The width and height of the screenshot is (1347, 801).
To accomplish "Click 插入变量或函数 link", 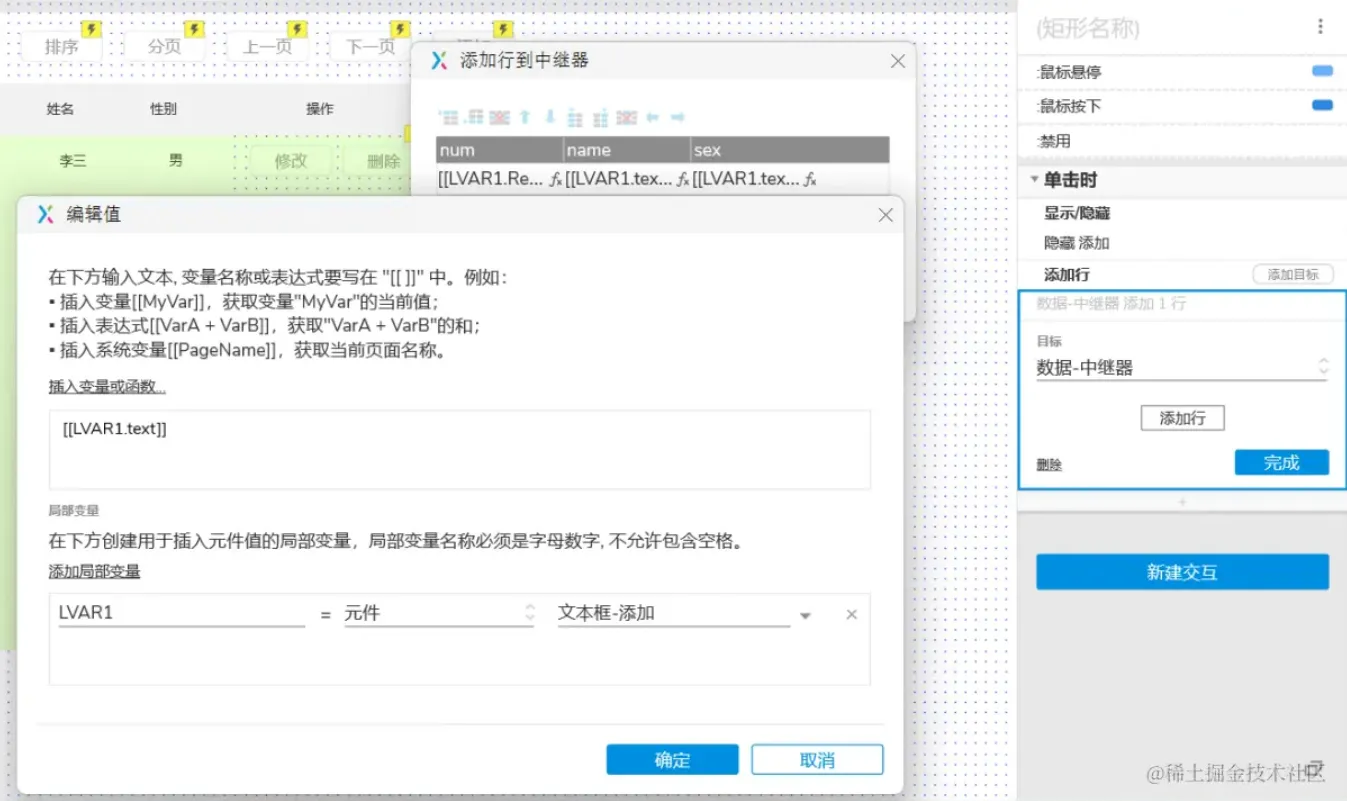I will tap(107, 387).
